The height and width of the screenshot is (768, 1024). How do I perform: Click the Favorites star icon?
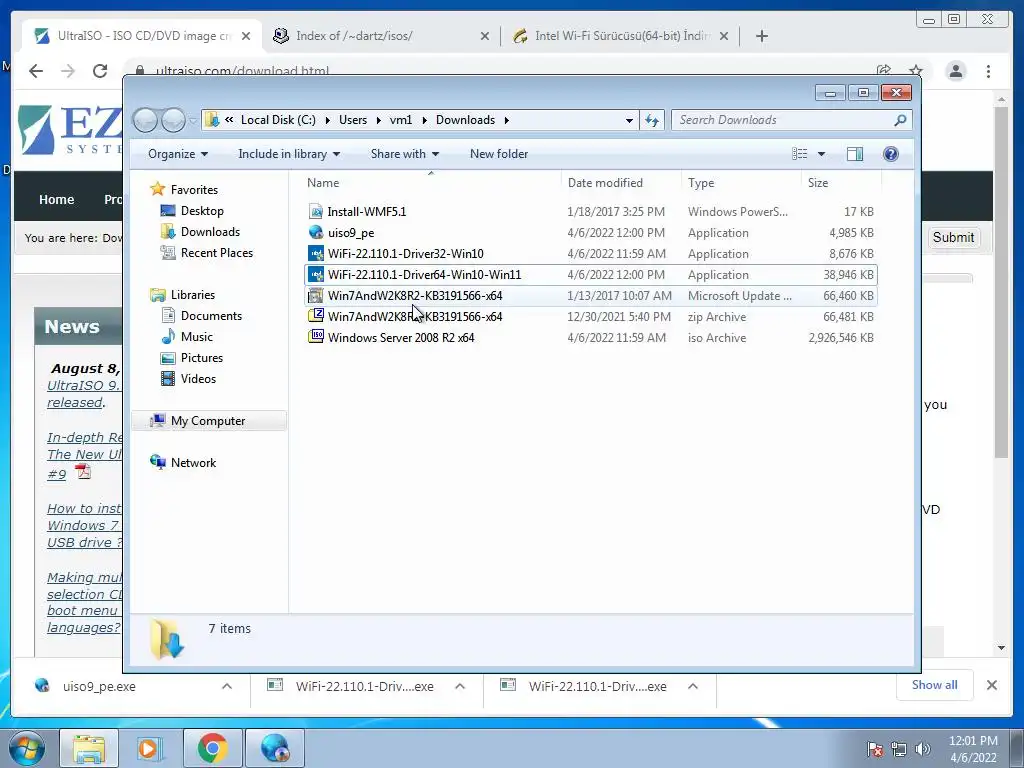(157, 189)
